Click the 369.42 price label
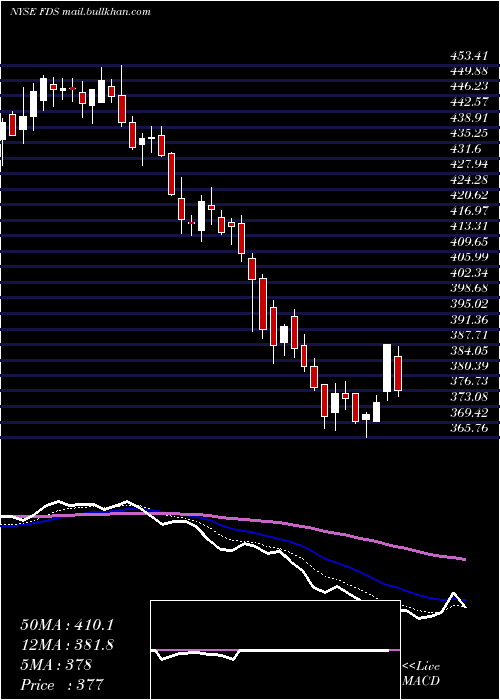Screen dimensions: 500x700 tap(469, 412)
